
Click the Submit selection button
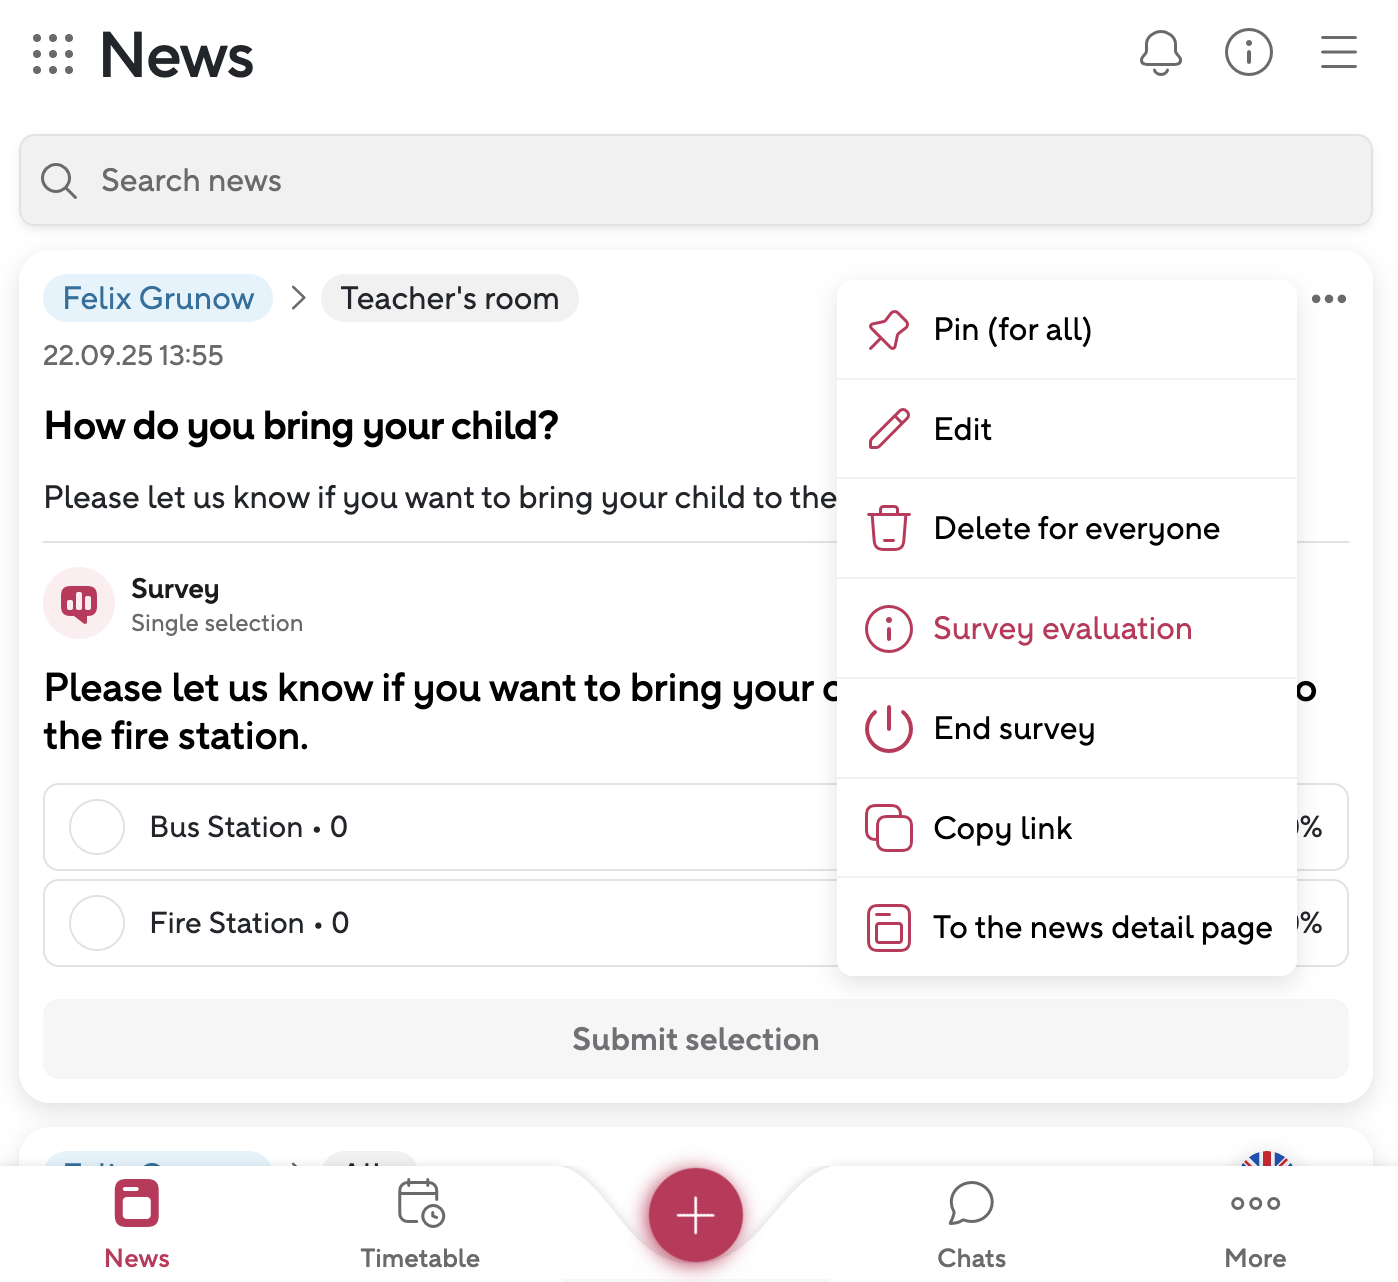click(695, 1039)
